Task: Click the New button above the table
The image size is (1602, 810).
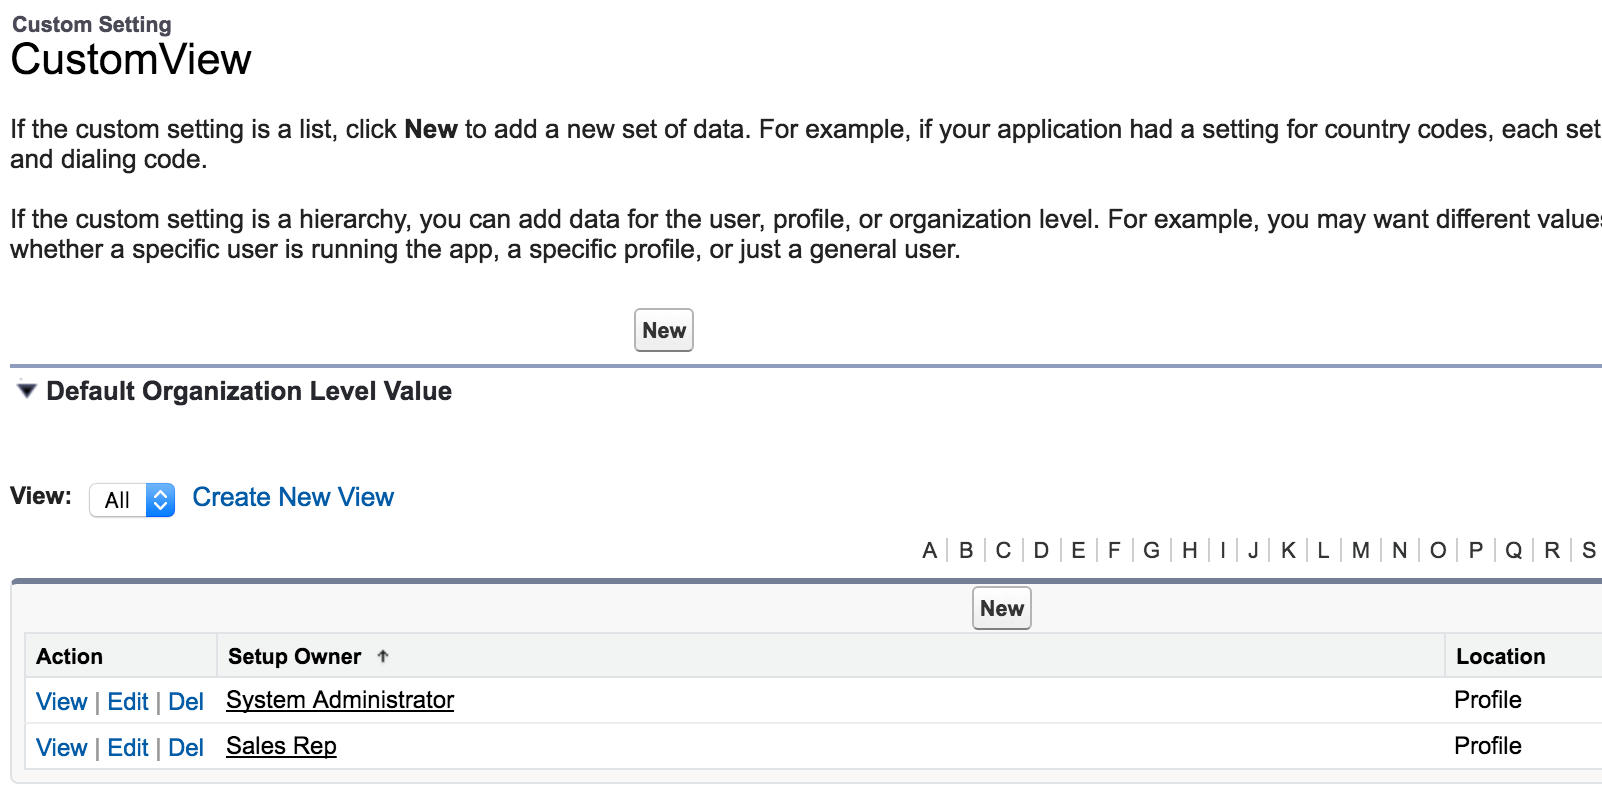Action: pyautogui.click(x=1002, y=609)
